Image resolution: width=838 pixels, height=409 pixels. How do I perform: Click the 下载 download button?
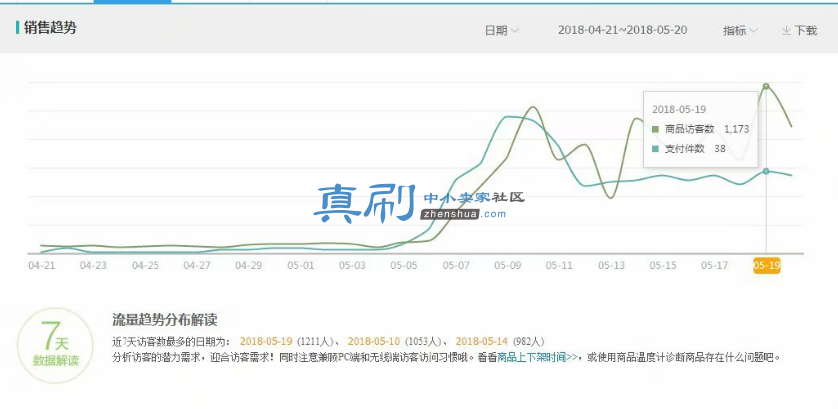click(800, 30)
